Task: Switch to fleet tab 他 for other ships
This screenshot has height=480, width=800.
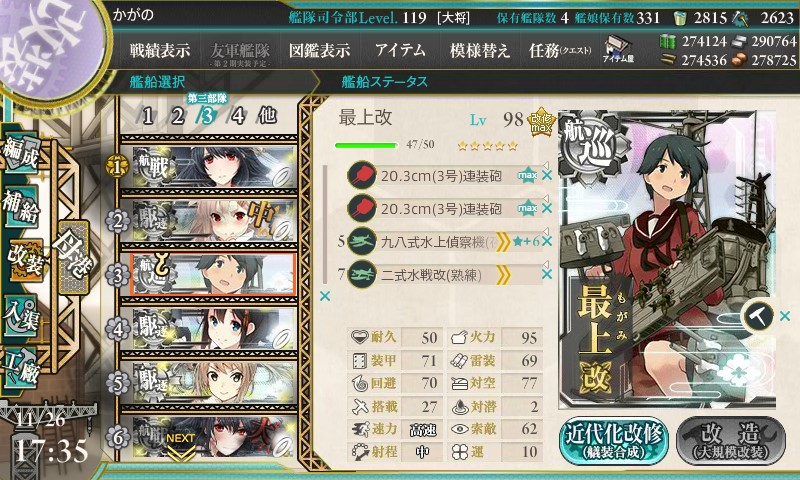Action: coord(267,116)
